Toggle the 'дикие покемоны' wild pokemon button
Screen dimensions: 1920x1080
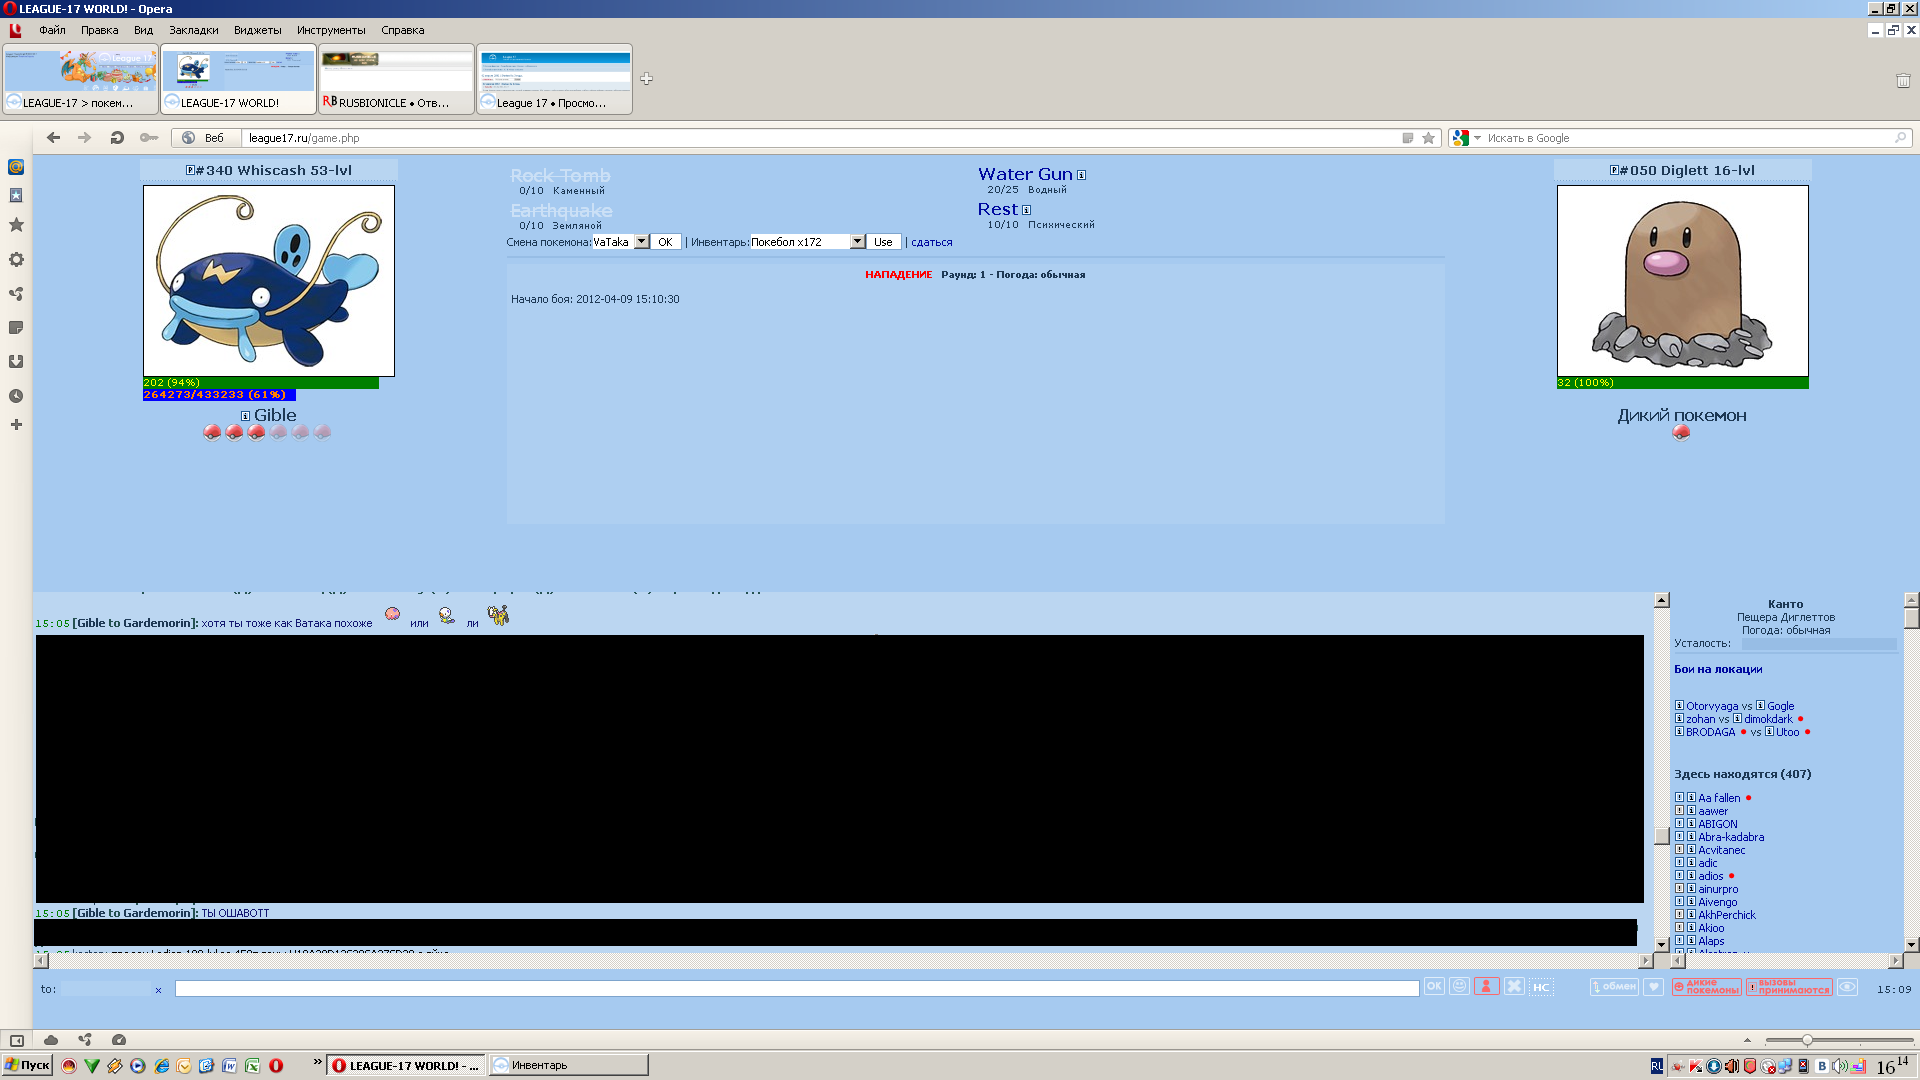[1706, 987]
